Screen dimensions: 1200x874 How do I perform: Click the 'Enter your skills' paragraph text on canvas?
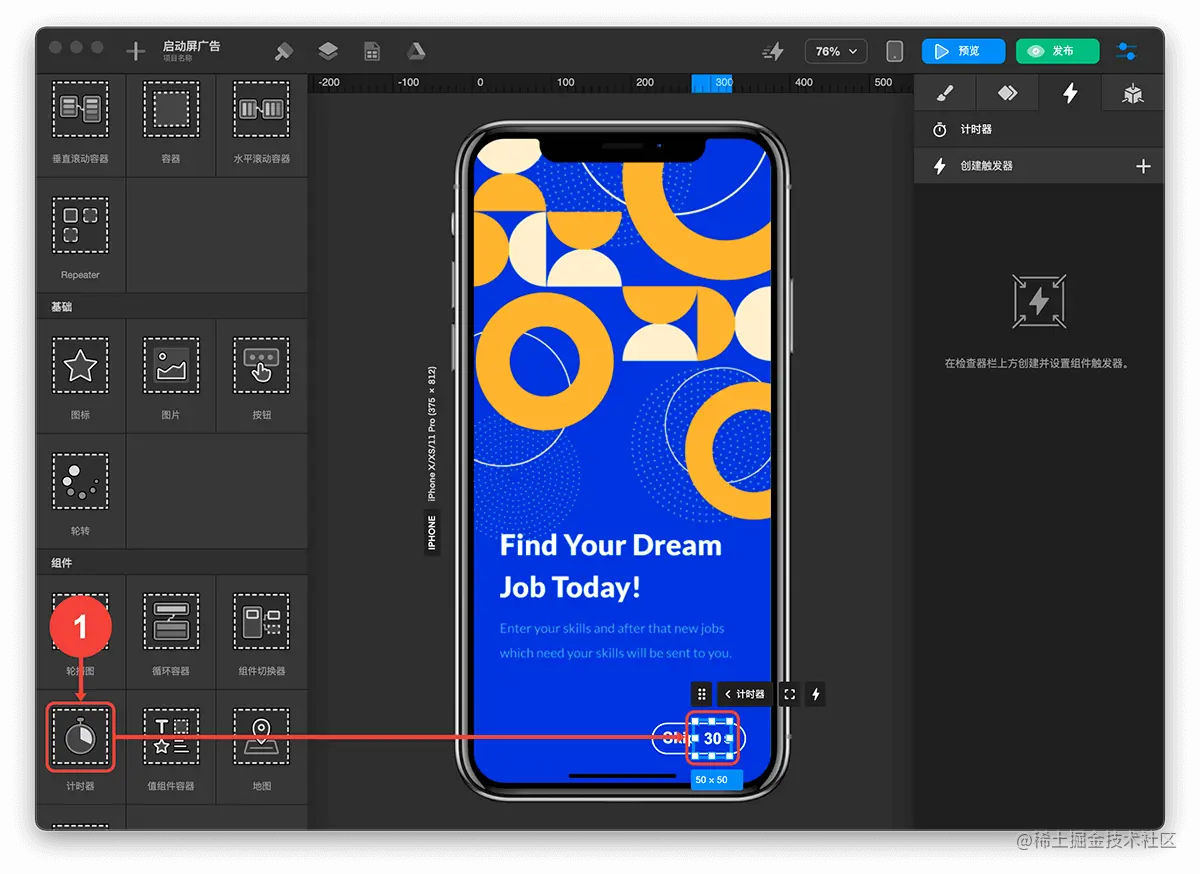click(616, 641)
